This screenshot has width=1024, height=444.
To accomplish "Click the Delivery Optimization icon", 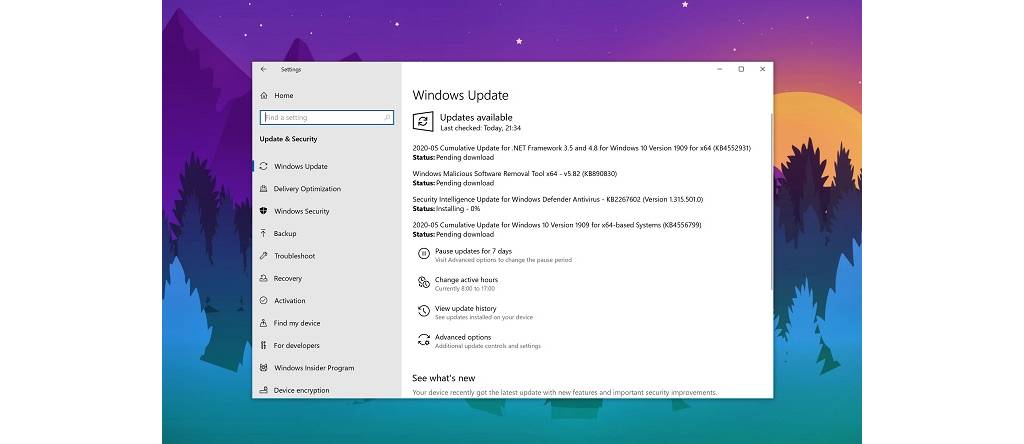I will tap(263, 189).
